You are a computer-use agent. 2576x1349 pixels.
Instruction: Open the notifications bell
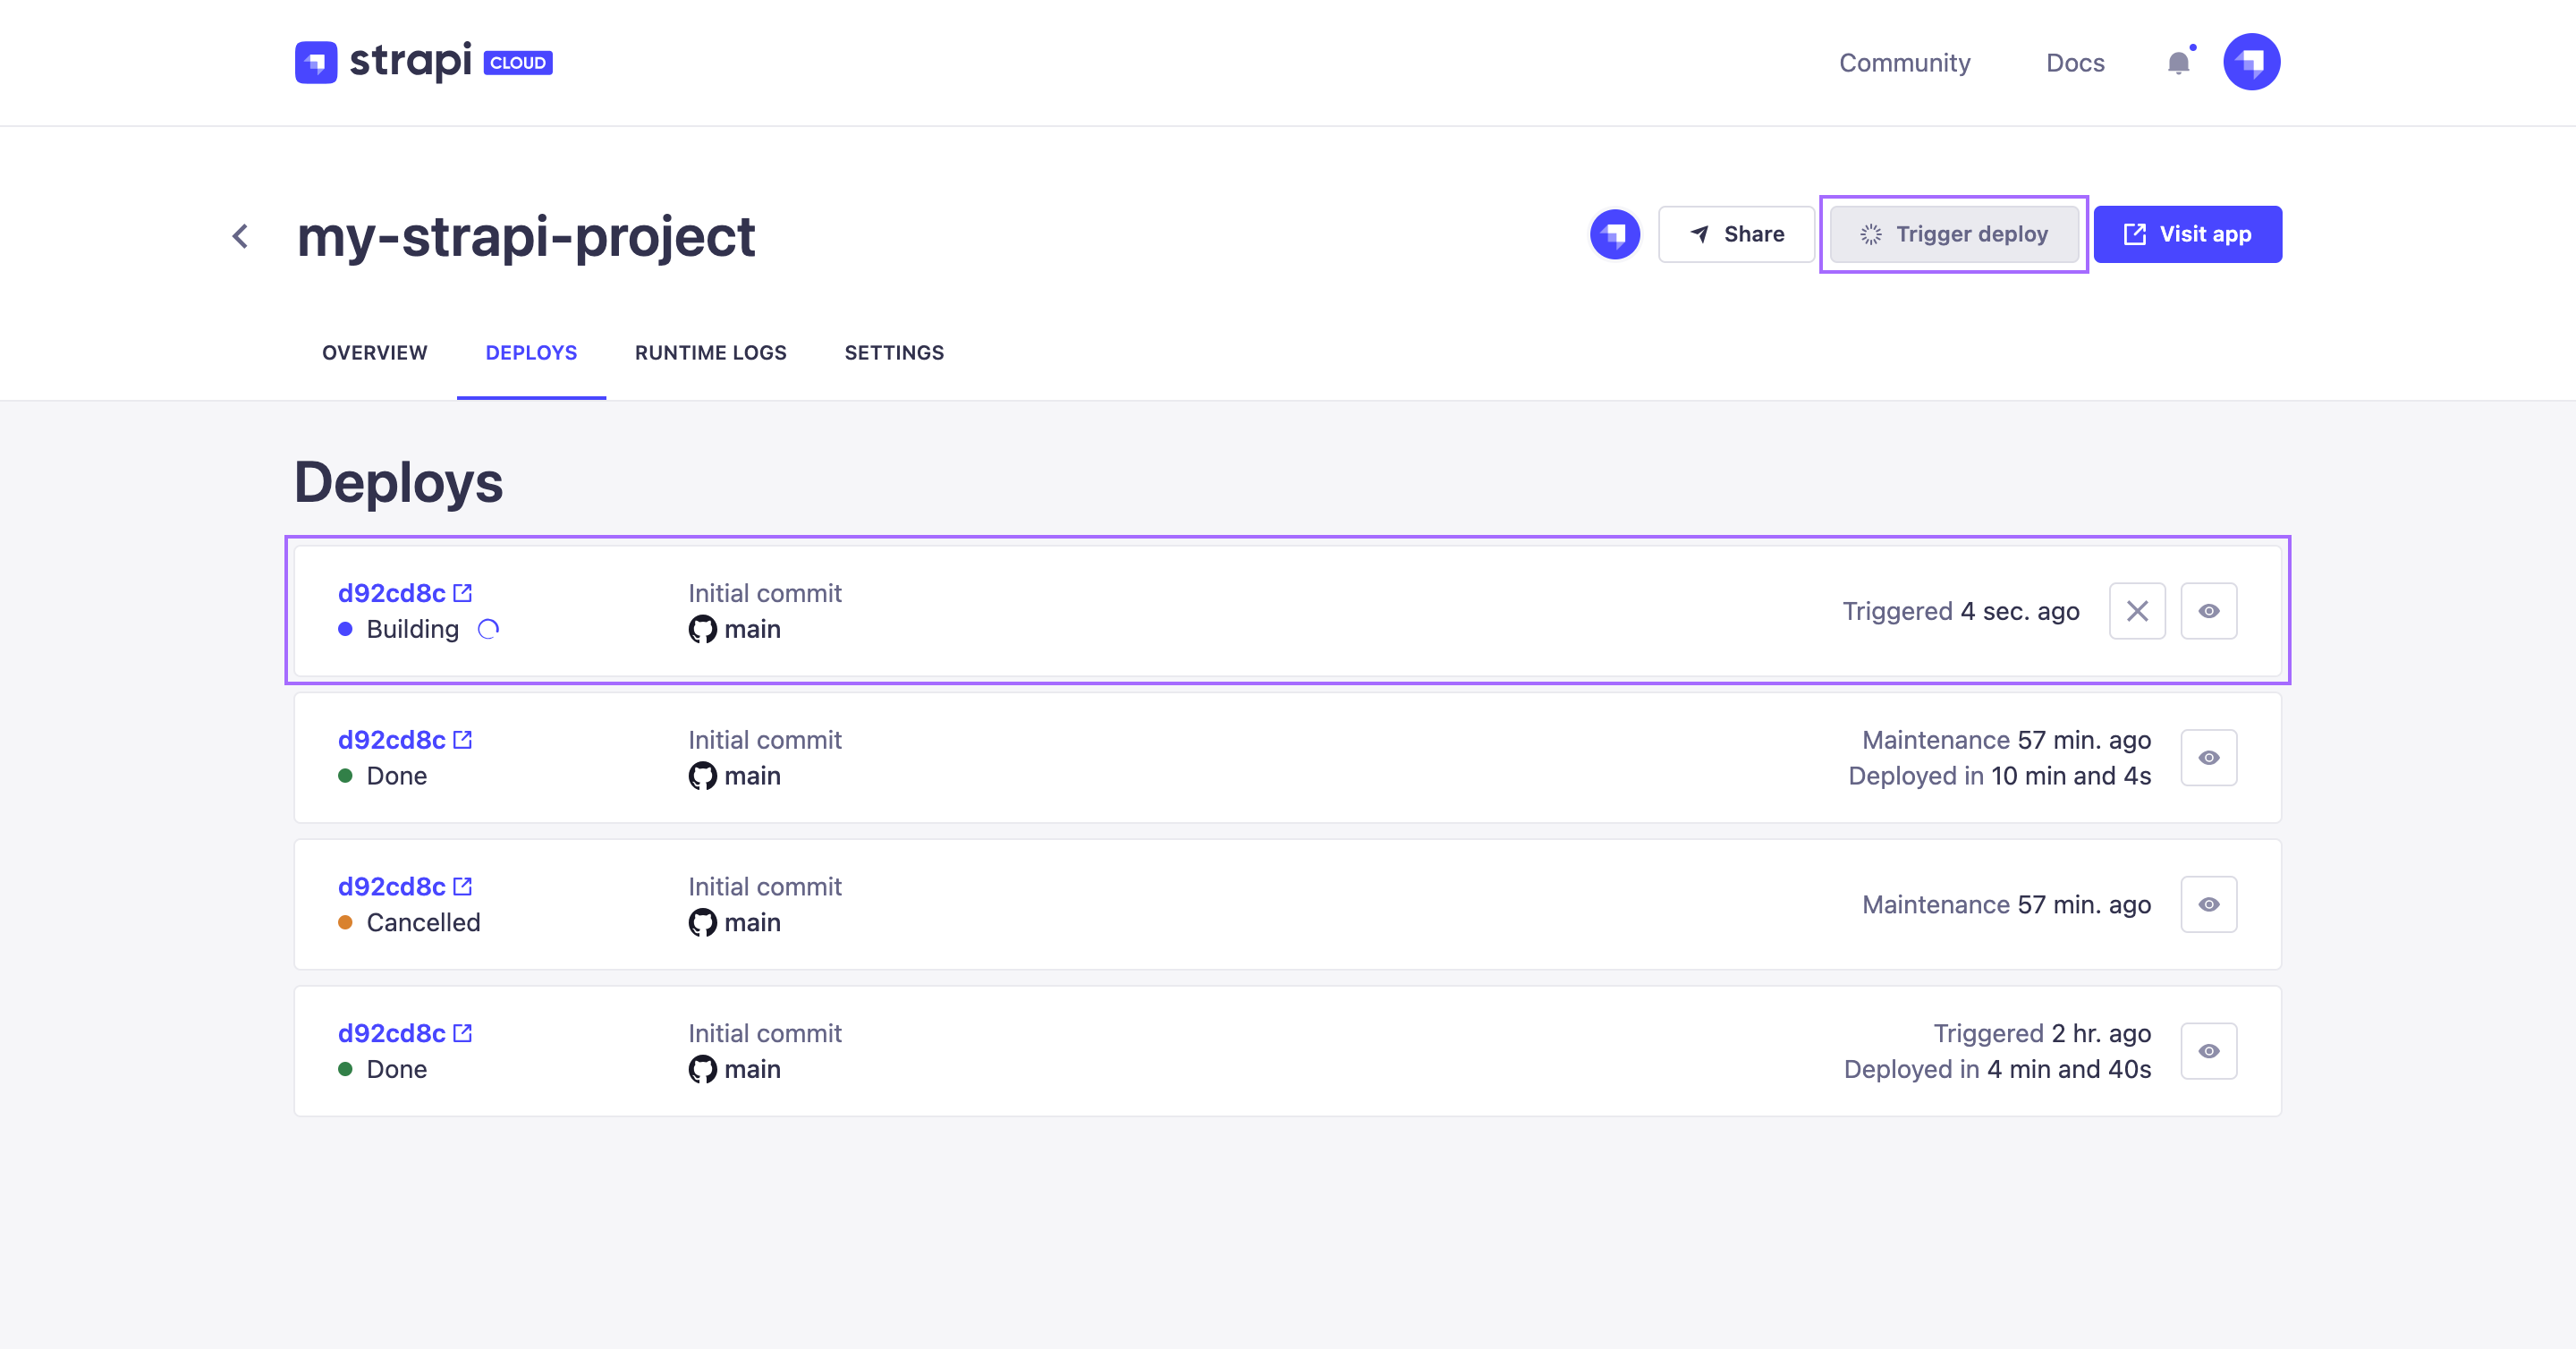coord(2178,63)
